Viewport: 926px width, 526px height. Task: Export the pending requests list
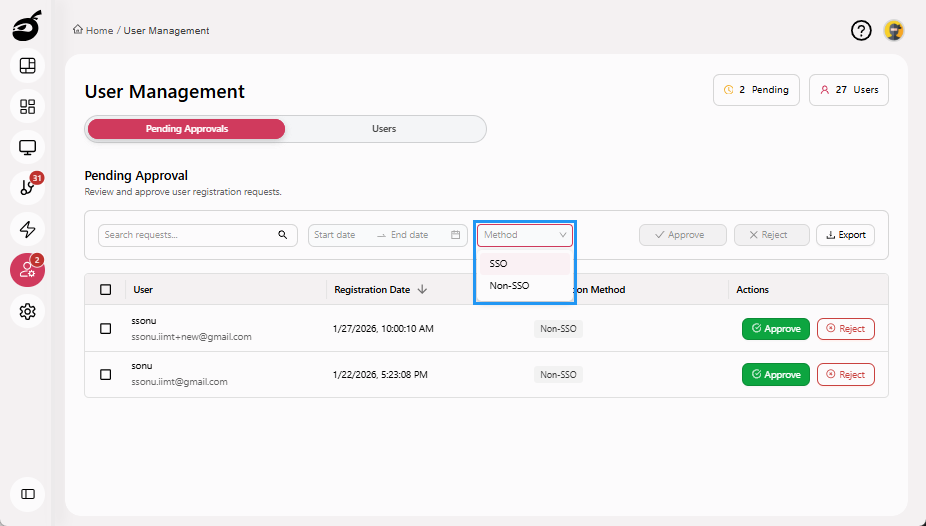[845, 234]
